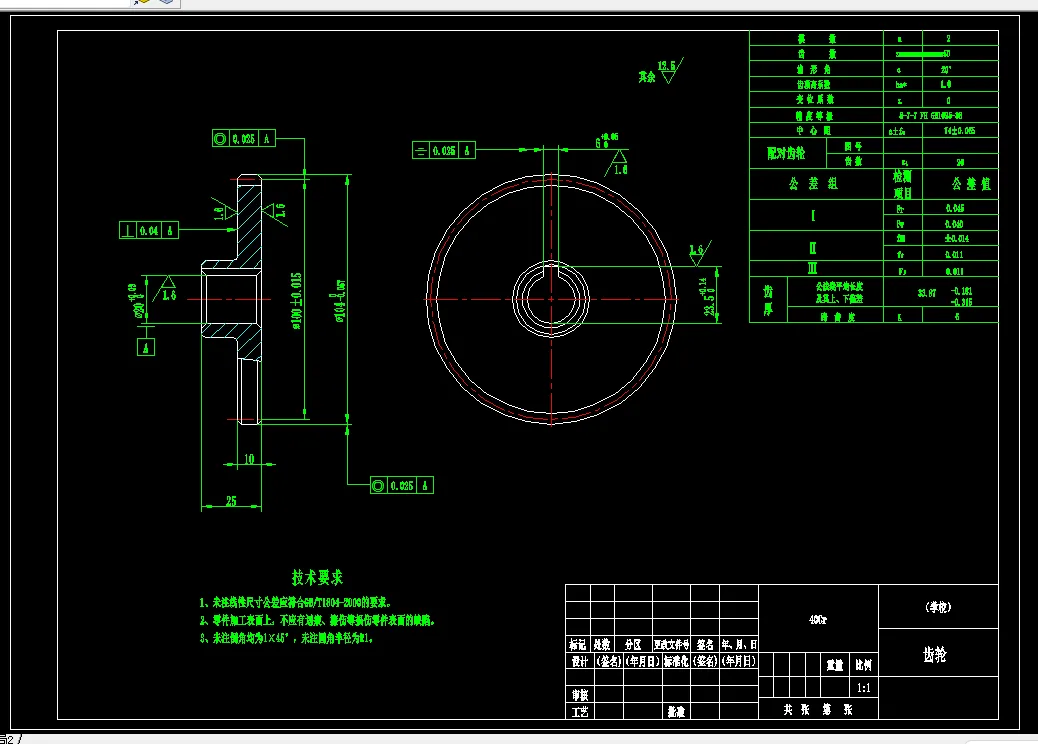Click the 齿厚 cell in parameter table
1038x744 pixels.
pyautogui.click(x=768, y=301)
